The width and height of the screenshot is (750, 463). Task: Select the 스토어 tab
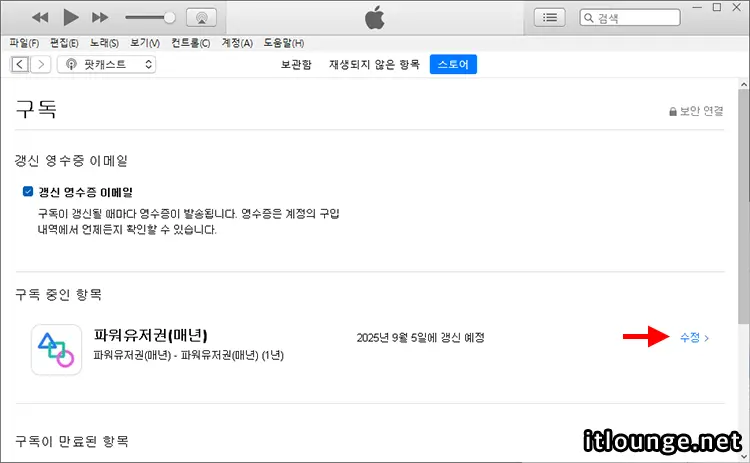tap(453, 65)
